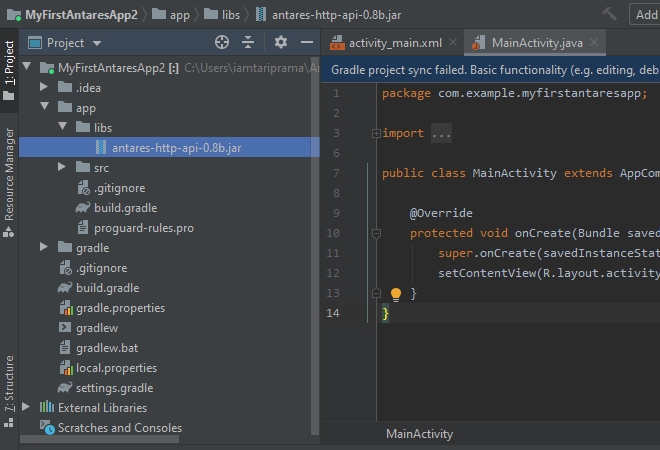This screenshot has width=660, height=450.
Task: Collapse the libs folder
Action: click(63, 128)
